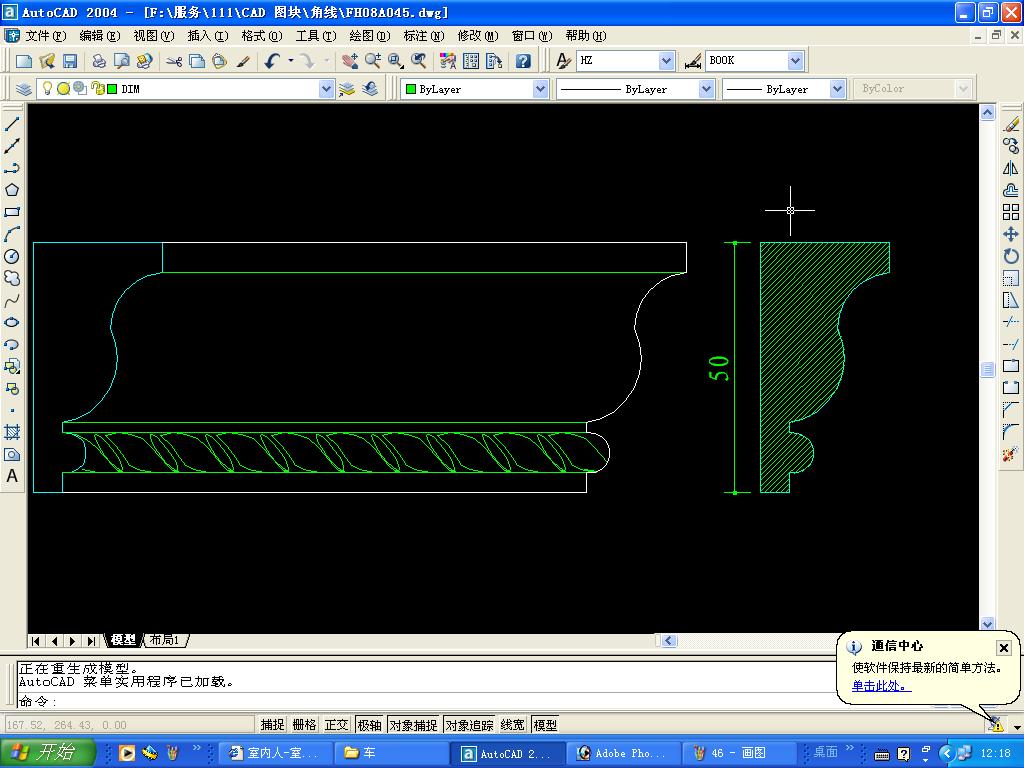Open the 绘图 (Draw) menu
The image size is (1024, 768).
click(x=369, y=36)
